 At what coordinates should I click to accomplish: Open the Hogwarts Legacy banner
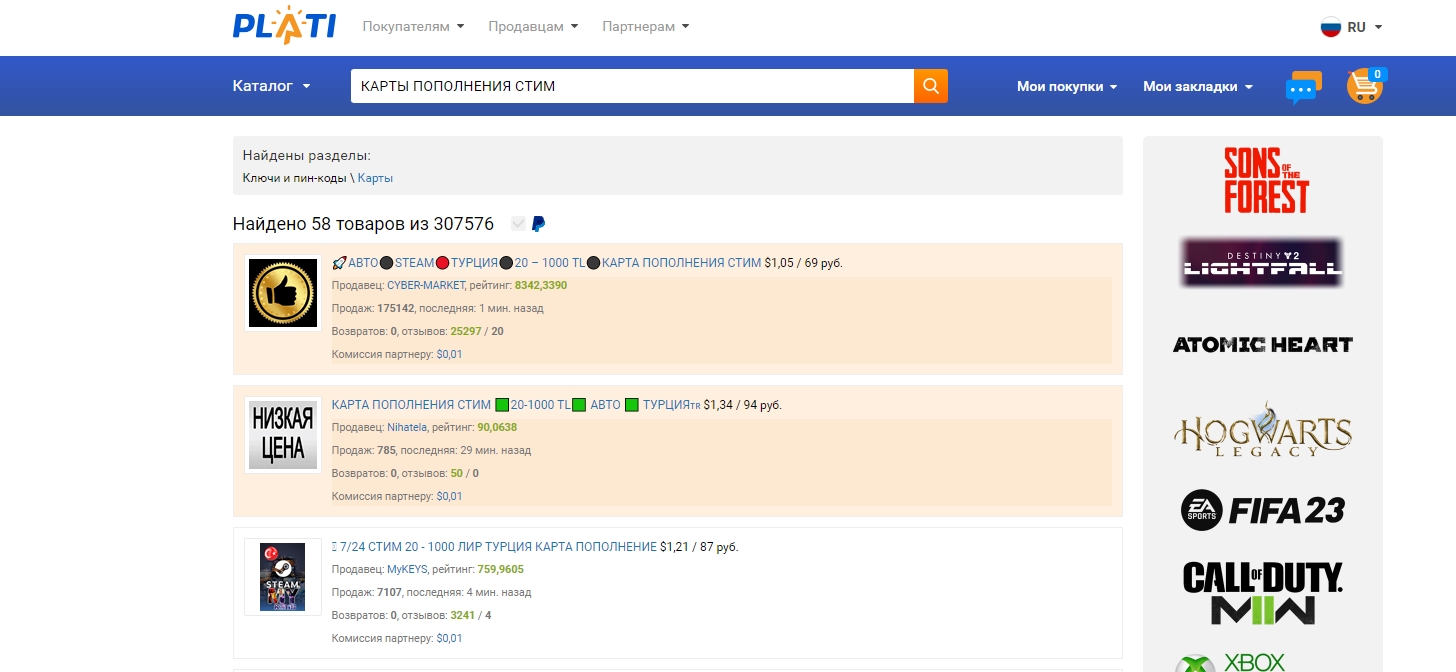click(x=1262, y=428)
